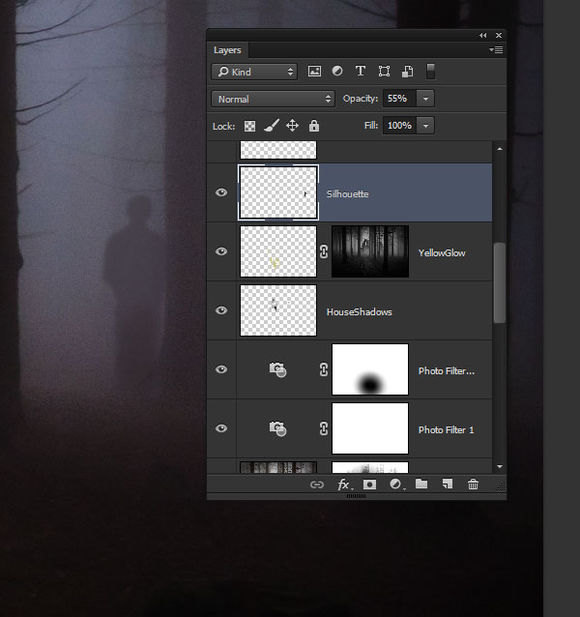Select the Layers panel tab

[227, 50]
